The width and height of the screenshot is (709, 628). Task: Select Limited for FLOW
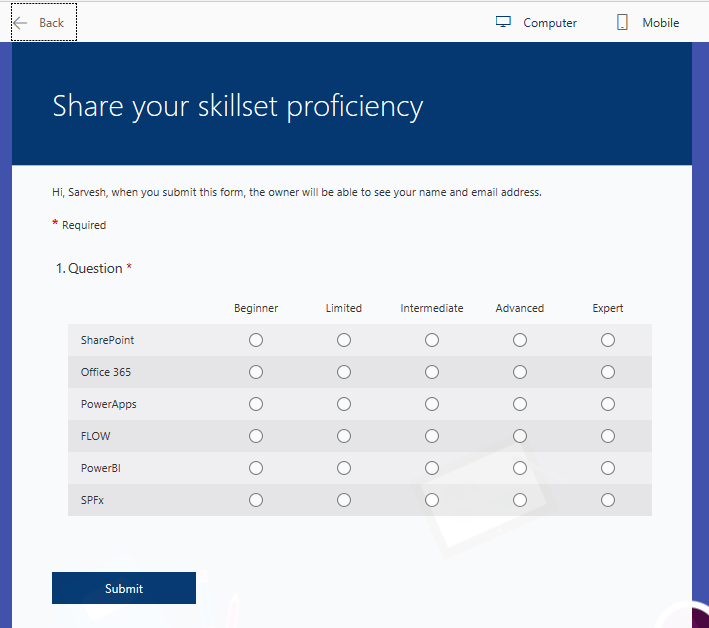coord(344,436)
